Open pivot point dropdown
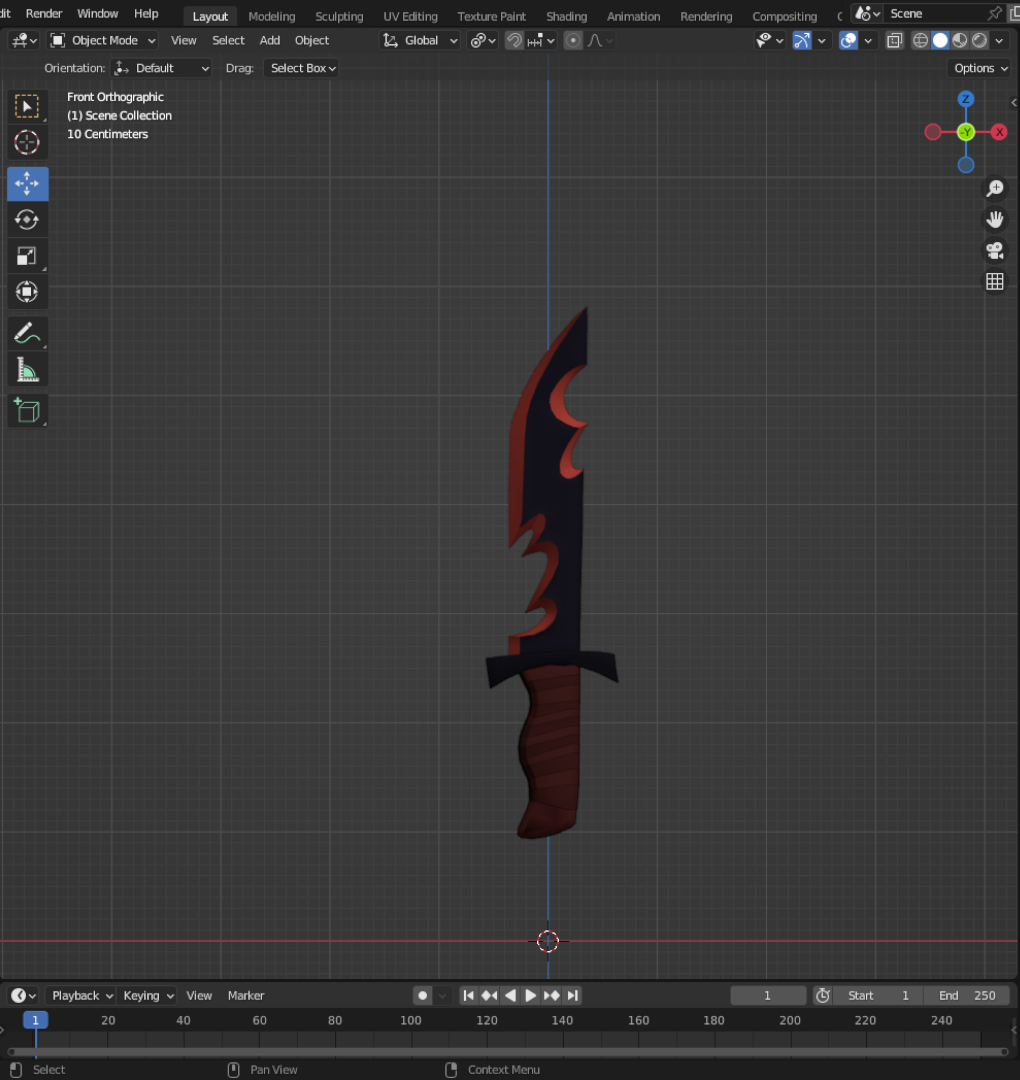Viewport: 1020px width, 1080px height. pyautogui.click(x=483, y=41)
